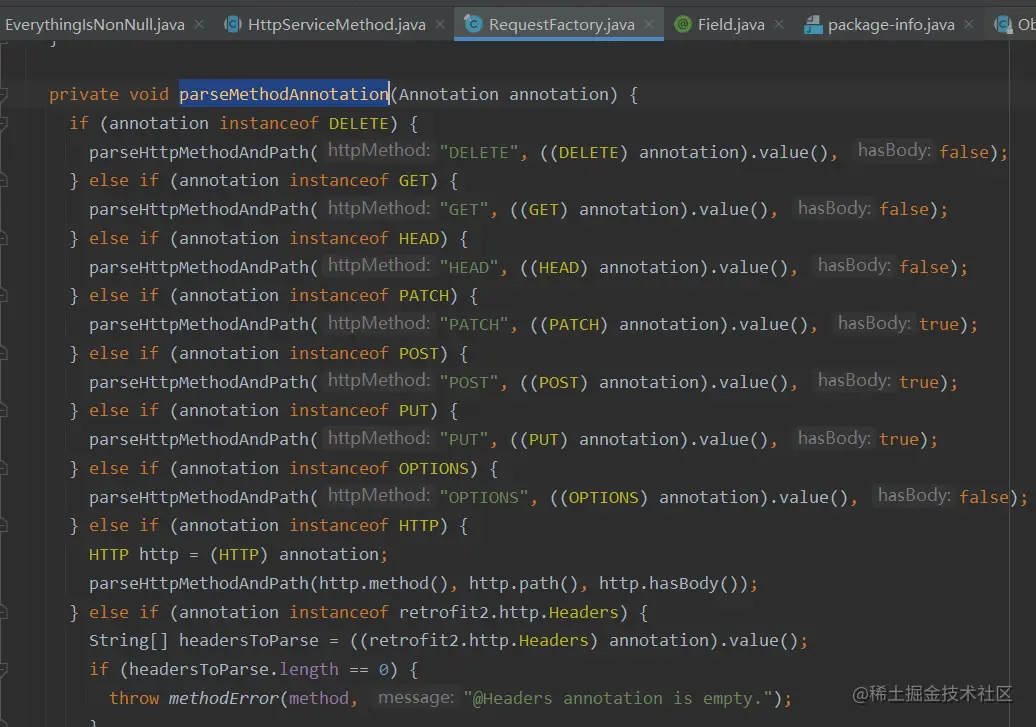Click the 'false' value on the GET line
Screen dimensions: 1036x727
pyautogui.click(x=904, y=210)
